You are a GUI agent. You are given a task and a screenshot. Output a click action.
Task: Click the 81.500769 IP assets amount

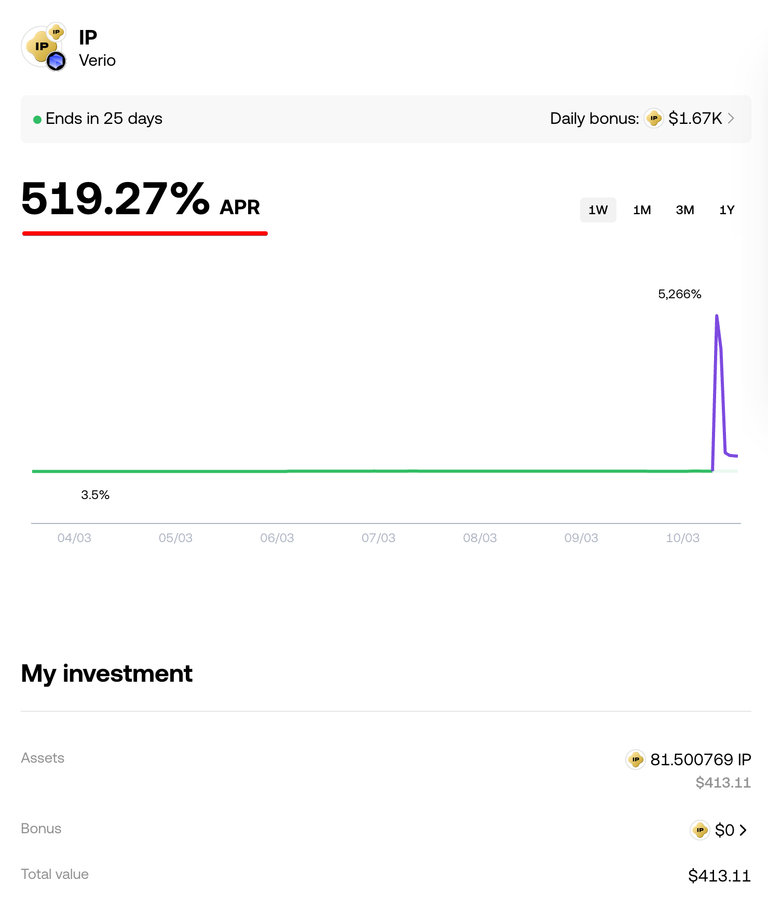click(x=700, y=760)
